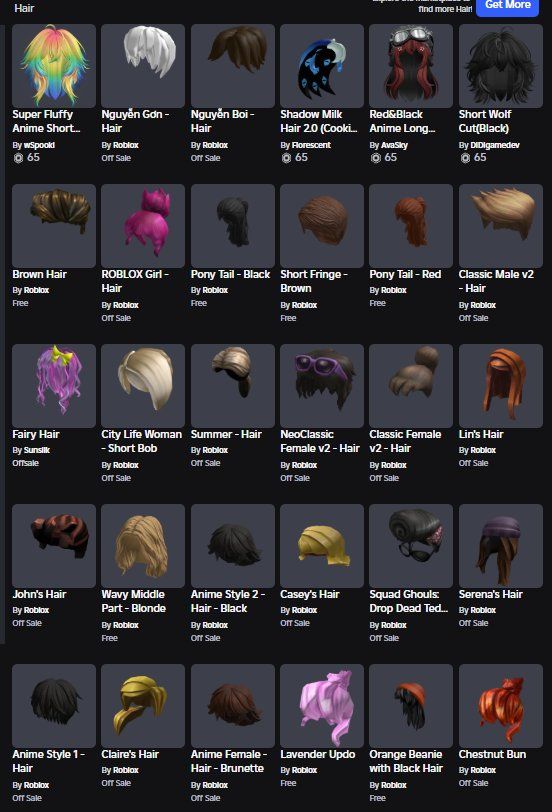Pick the Lavender Updo hair thumbnail

(x=322, y=706)
